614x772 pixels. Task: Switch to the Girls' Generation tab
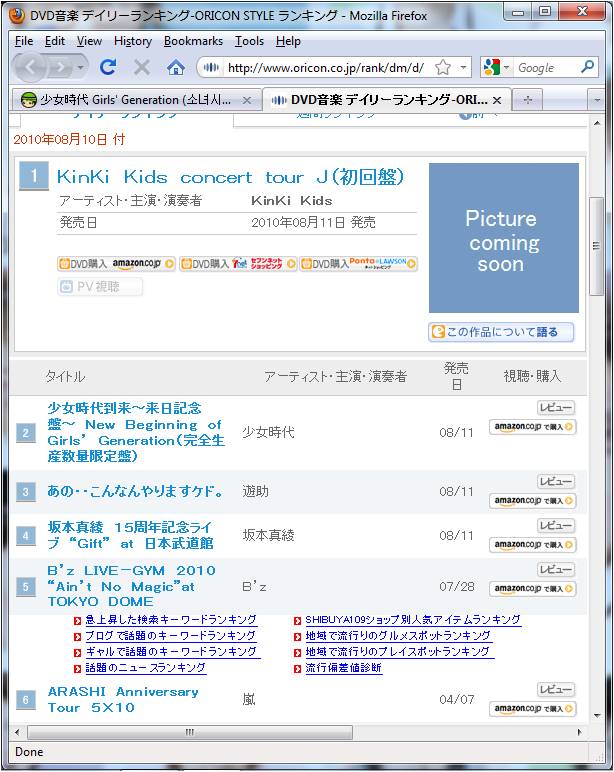tap(135, 100)
